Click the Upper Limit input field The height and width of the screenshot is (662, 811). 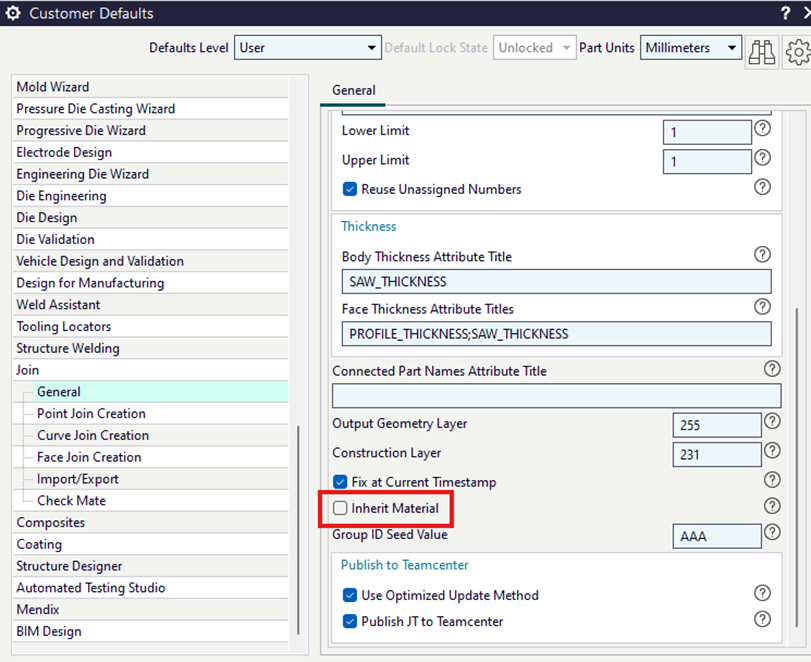(707, 162)
